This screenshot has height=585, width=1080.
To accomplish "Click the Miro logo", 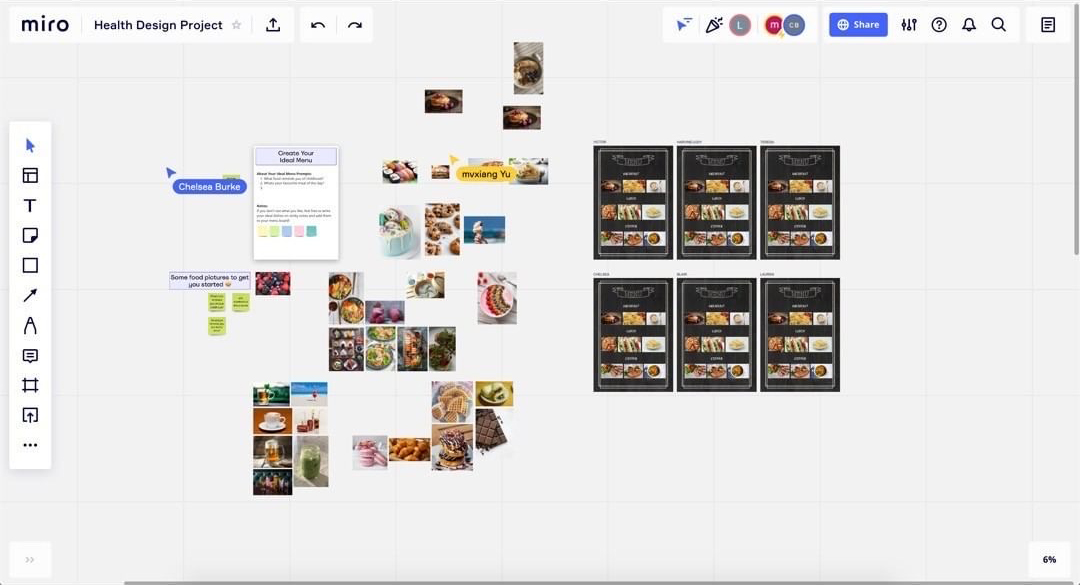I will pyautogui.click(x=45, y=25).
